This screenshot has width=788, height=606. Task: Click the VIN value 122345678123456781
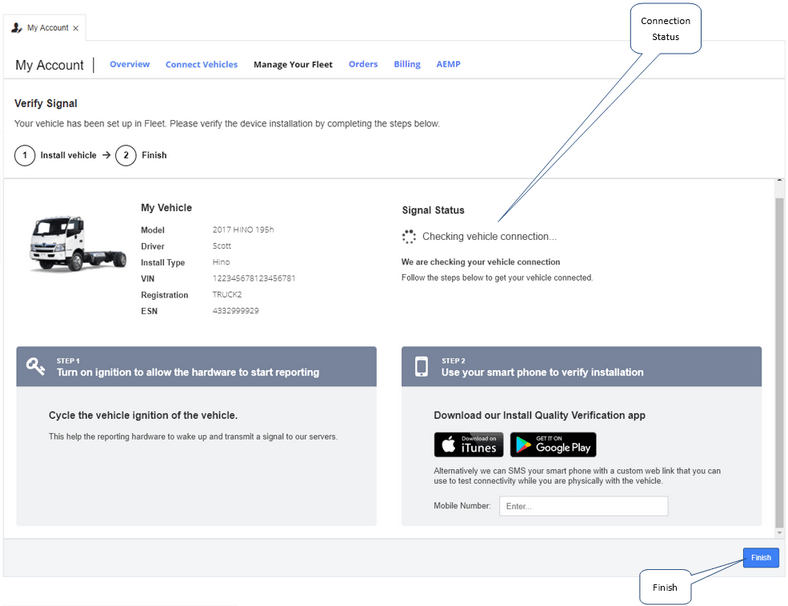(x=254, y=278)
